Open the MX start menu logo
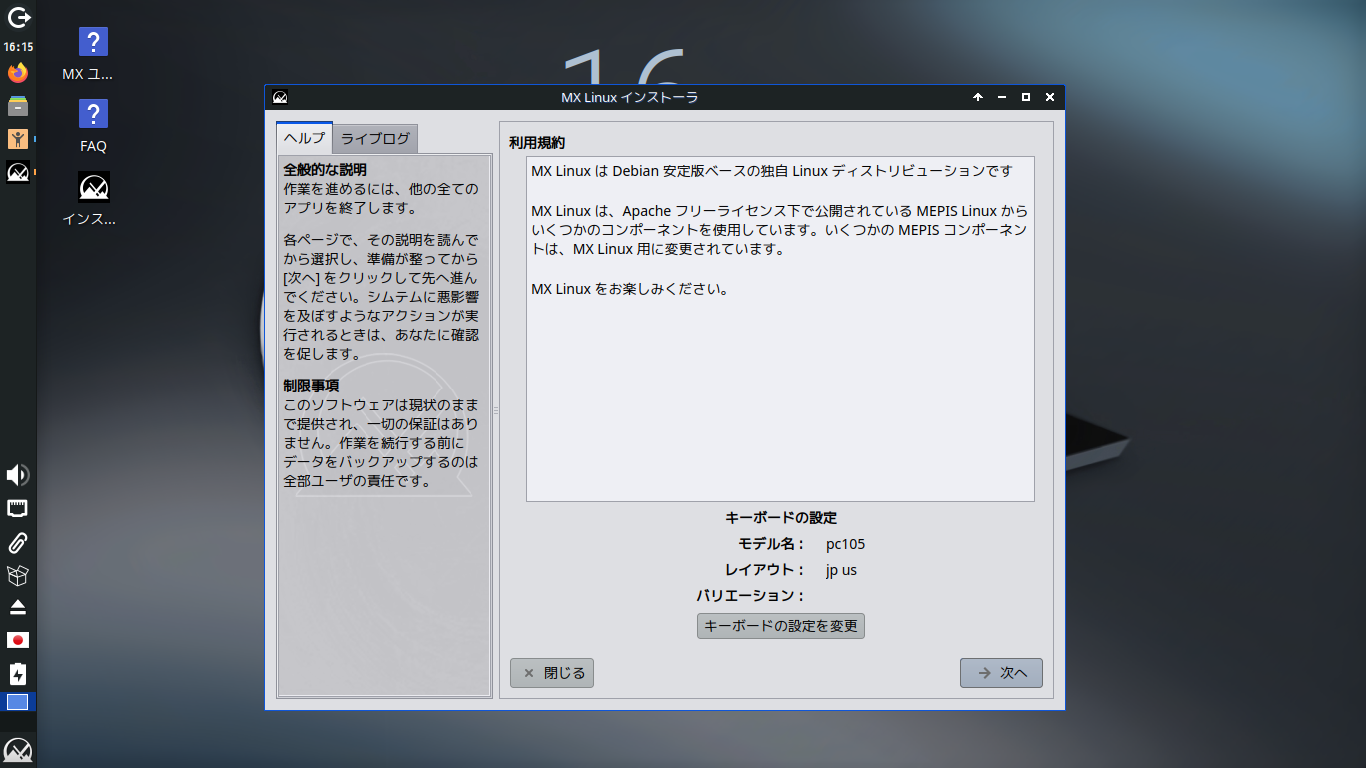Screen dimensions: 1366x768 (18, 749)
